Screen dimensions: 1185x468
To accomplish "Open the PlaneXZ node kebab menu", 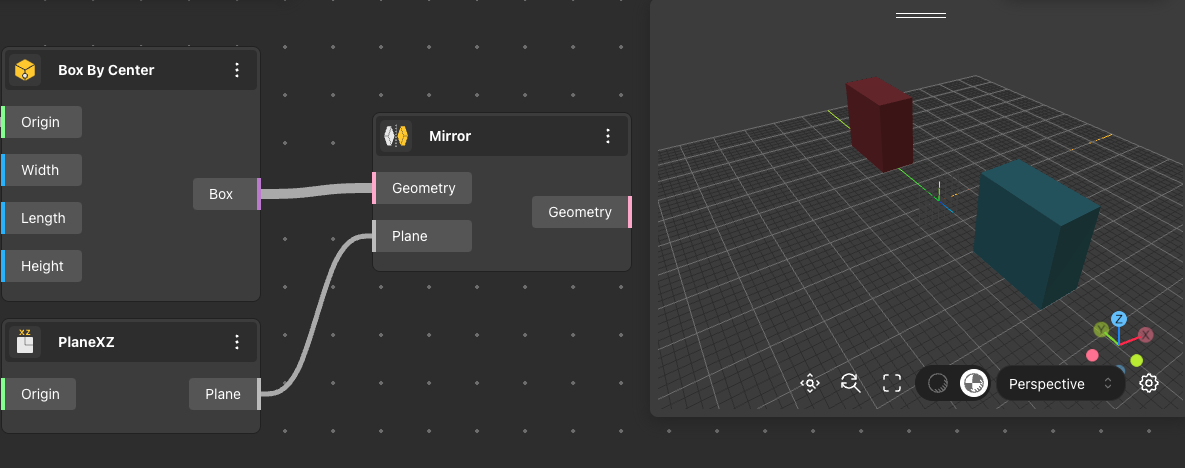I will (x=237, y=342).
